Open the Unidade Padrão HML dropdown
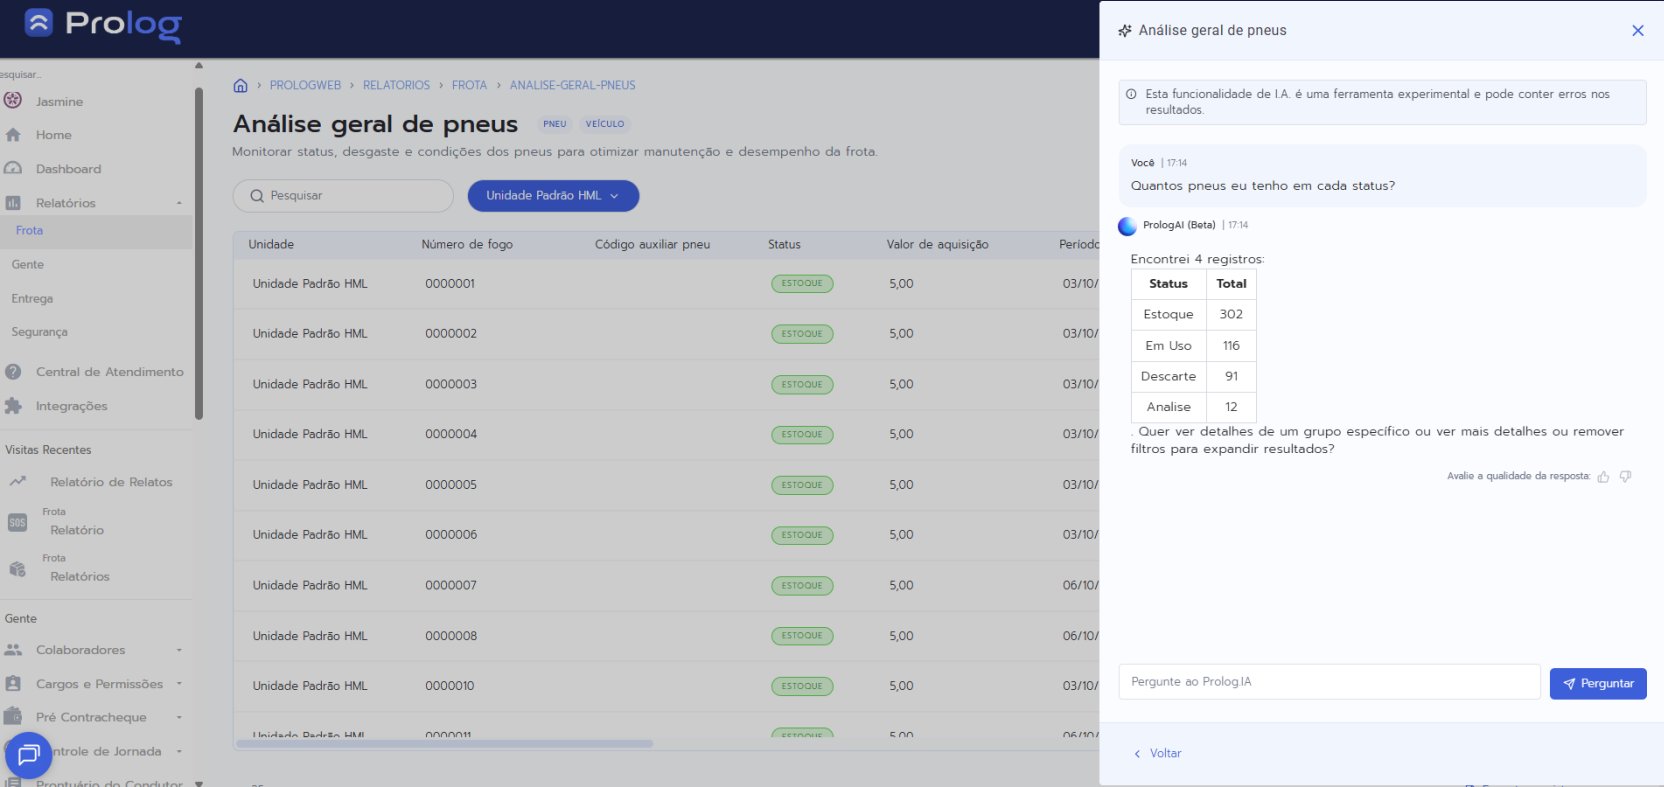The width and height of the screenshot is (1664, 787). click(553, 196)
